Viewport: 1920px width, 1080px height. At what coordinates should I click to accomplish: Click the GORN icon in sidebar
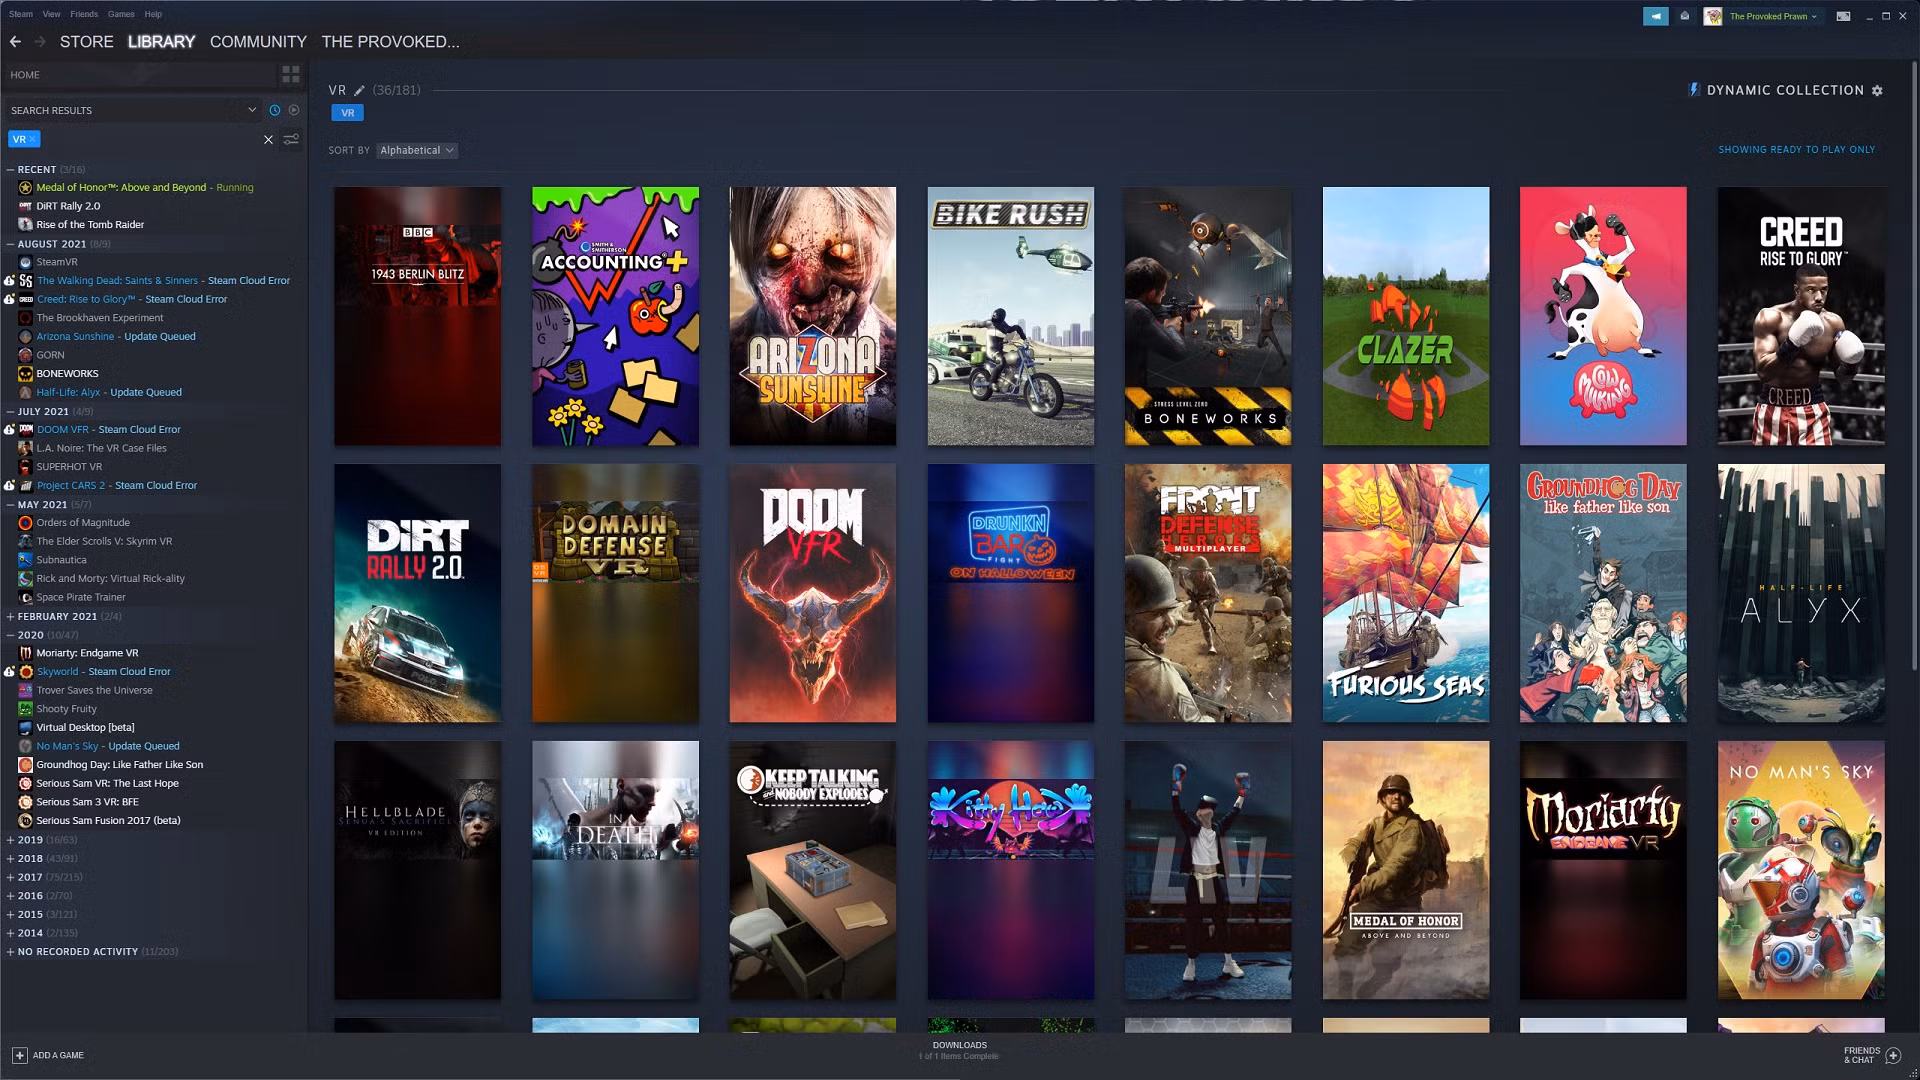[26, 355]
